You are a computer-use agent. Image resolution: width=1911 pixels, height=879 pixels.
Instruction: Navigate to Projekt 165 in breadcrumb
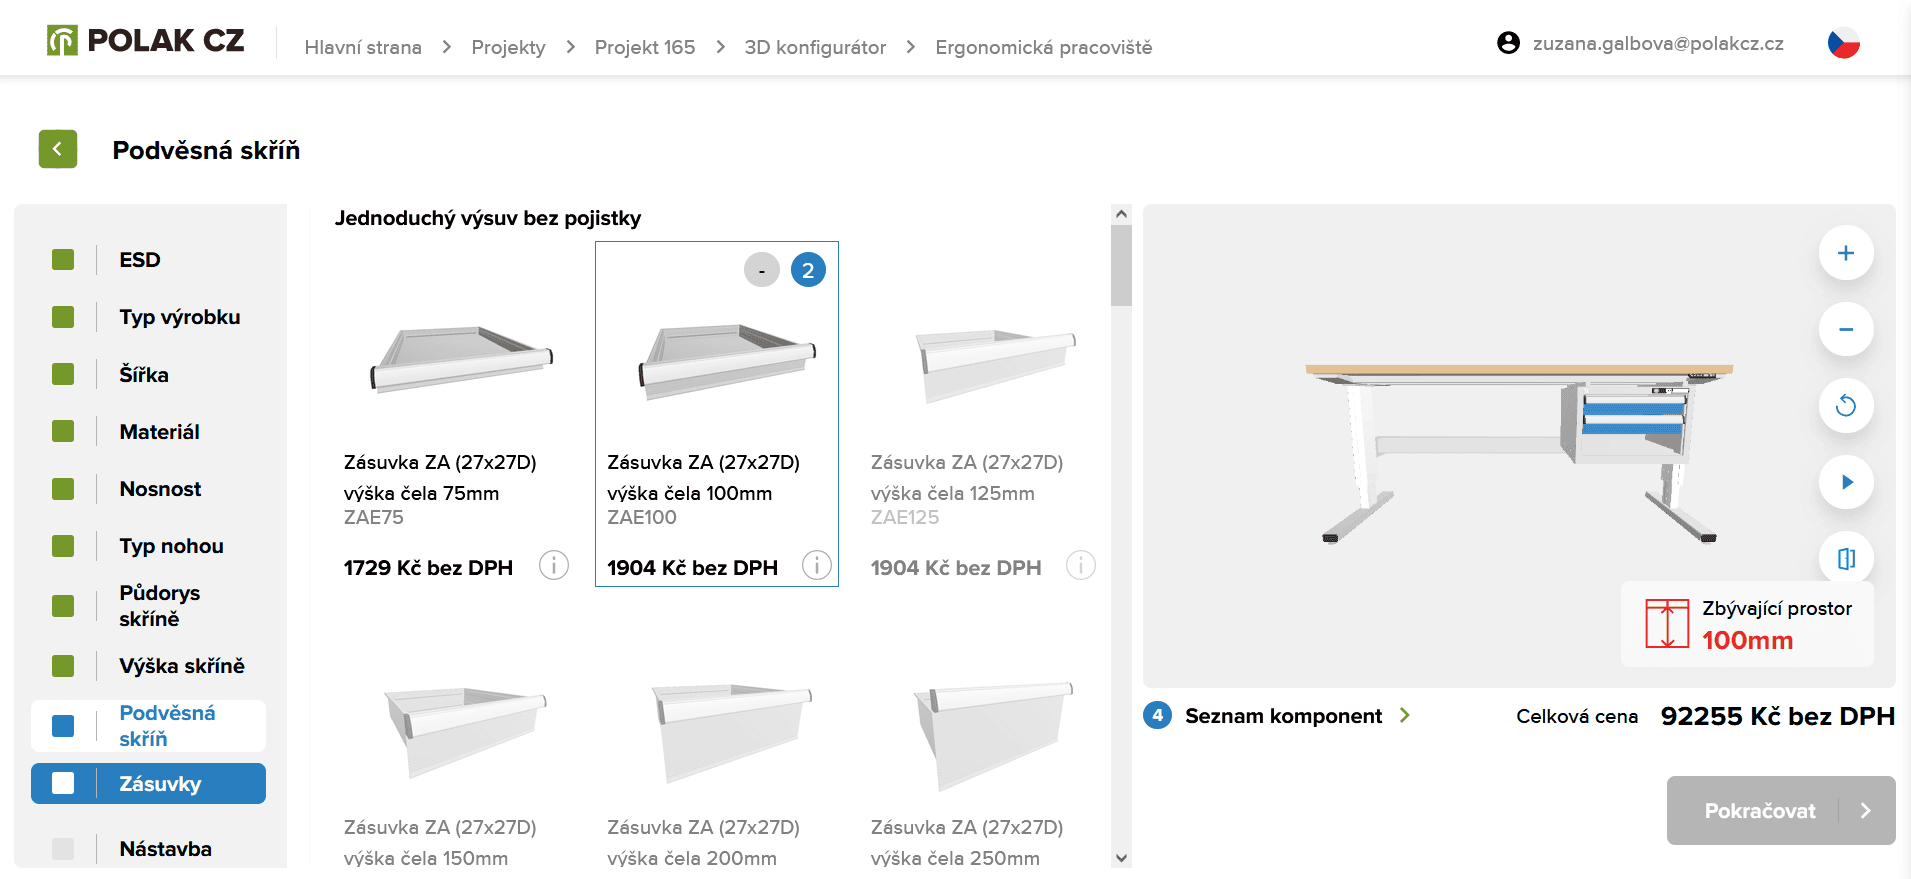[645, 46]
